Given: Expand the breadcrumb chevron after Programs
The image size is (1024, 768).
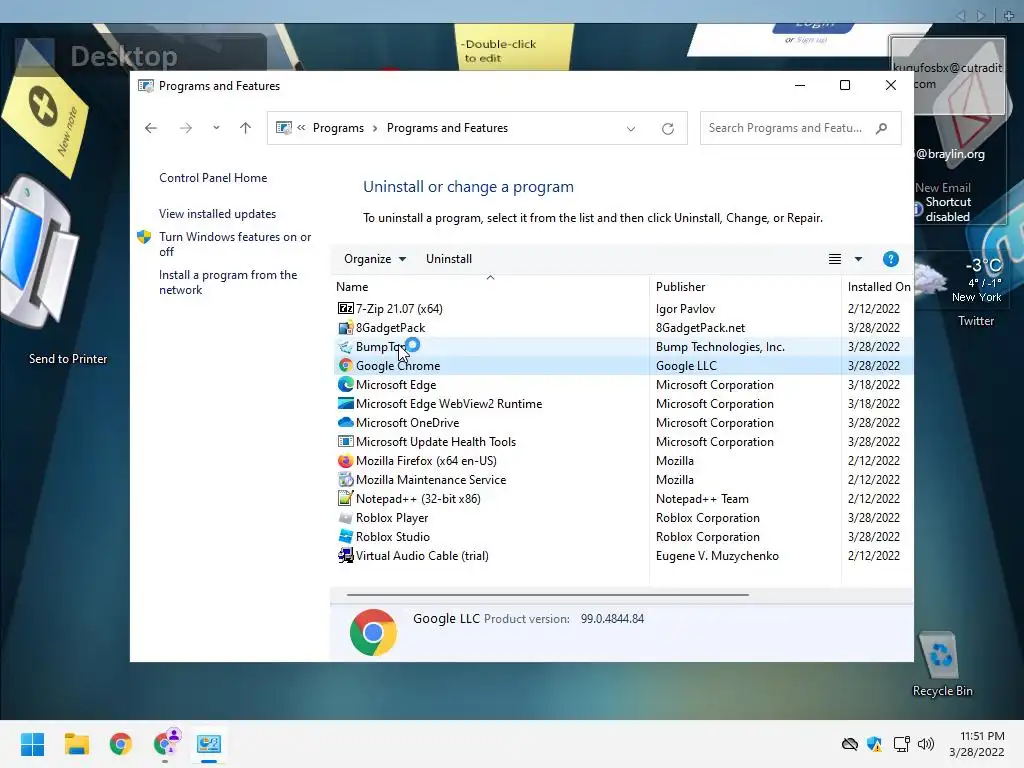Looking at the screenshot, I should [375, 128].
